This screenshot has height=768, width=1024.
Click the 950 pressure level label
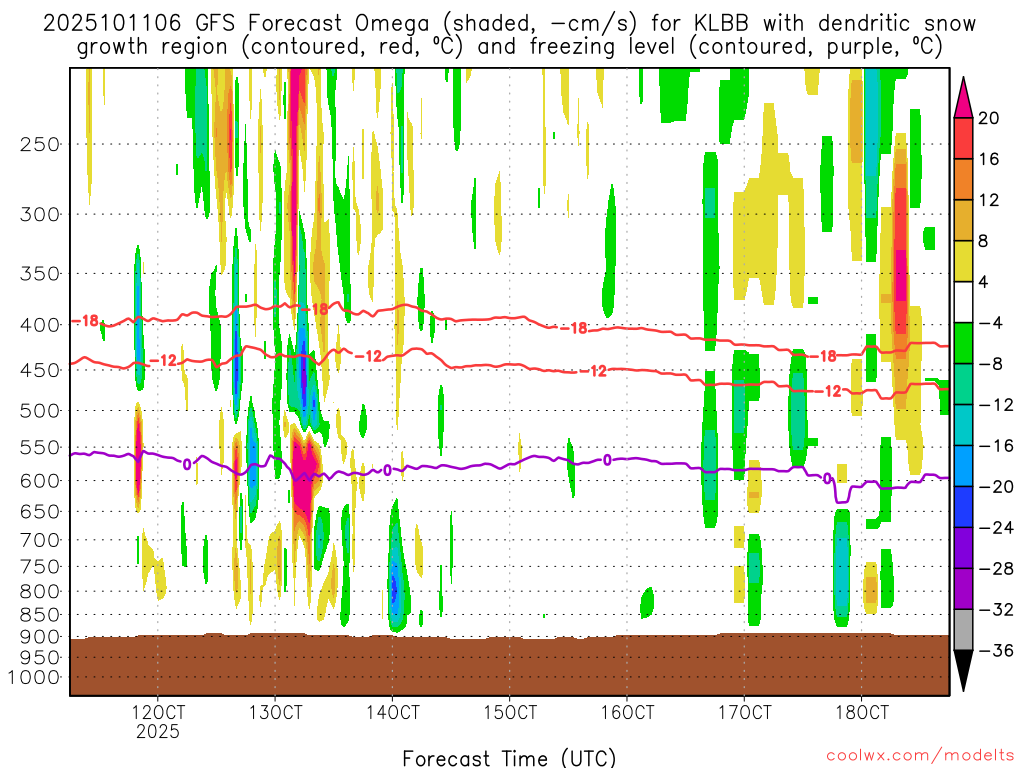point(40,658)
